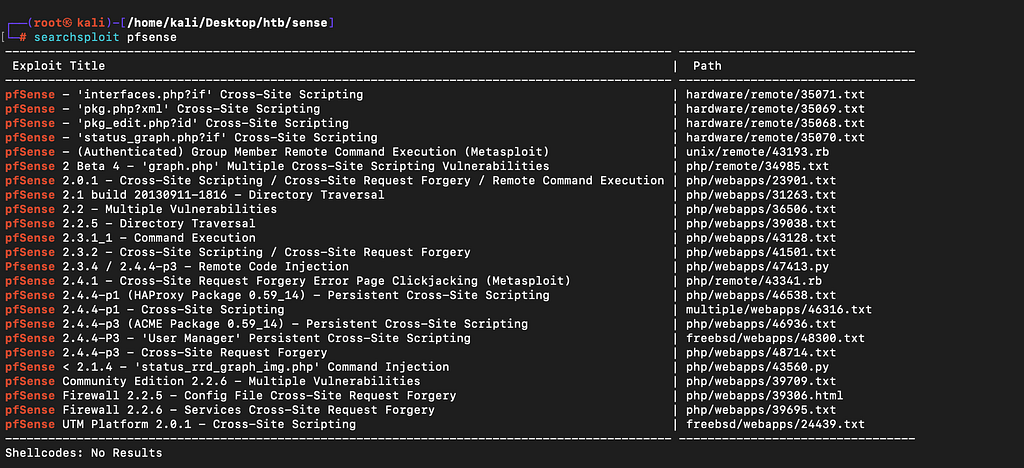The image size is (1024, 468).
Task: Click pfSense 2.2.5 - Directory Traversal title
Action: [x=131, y=224]
